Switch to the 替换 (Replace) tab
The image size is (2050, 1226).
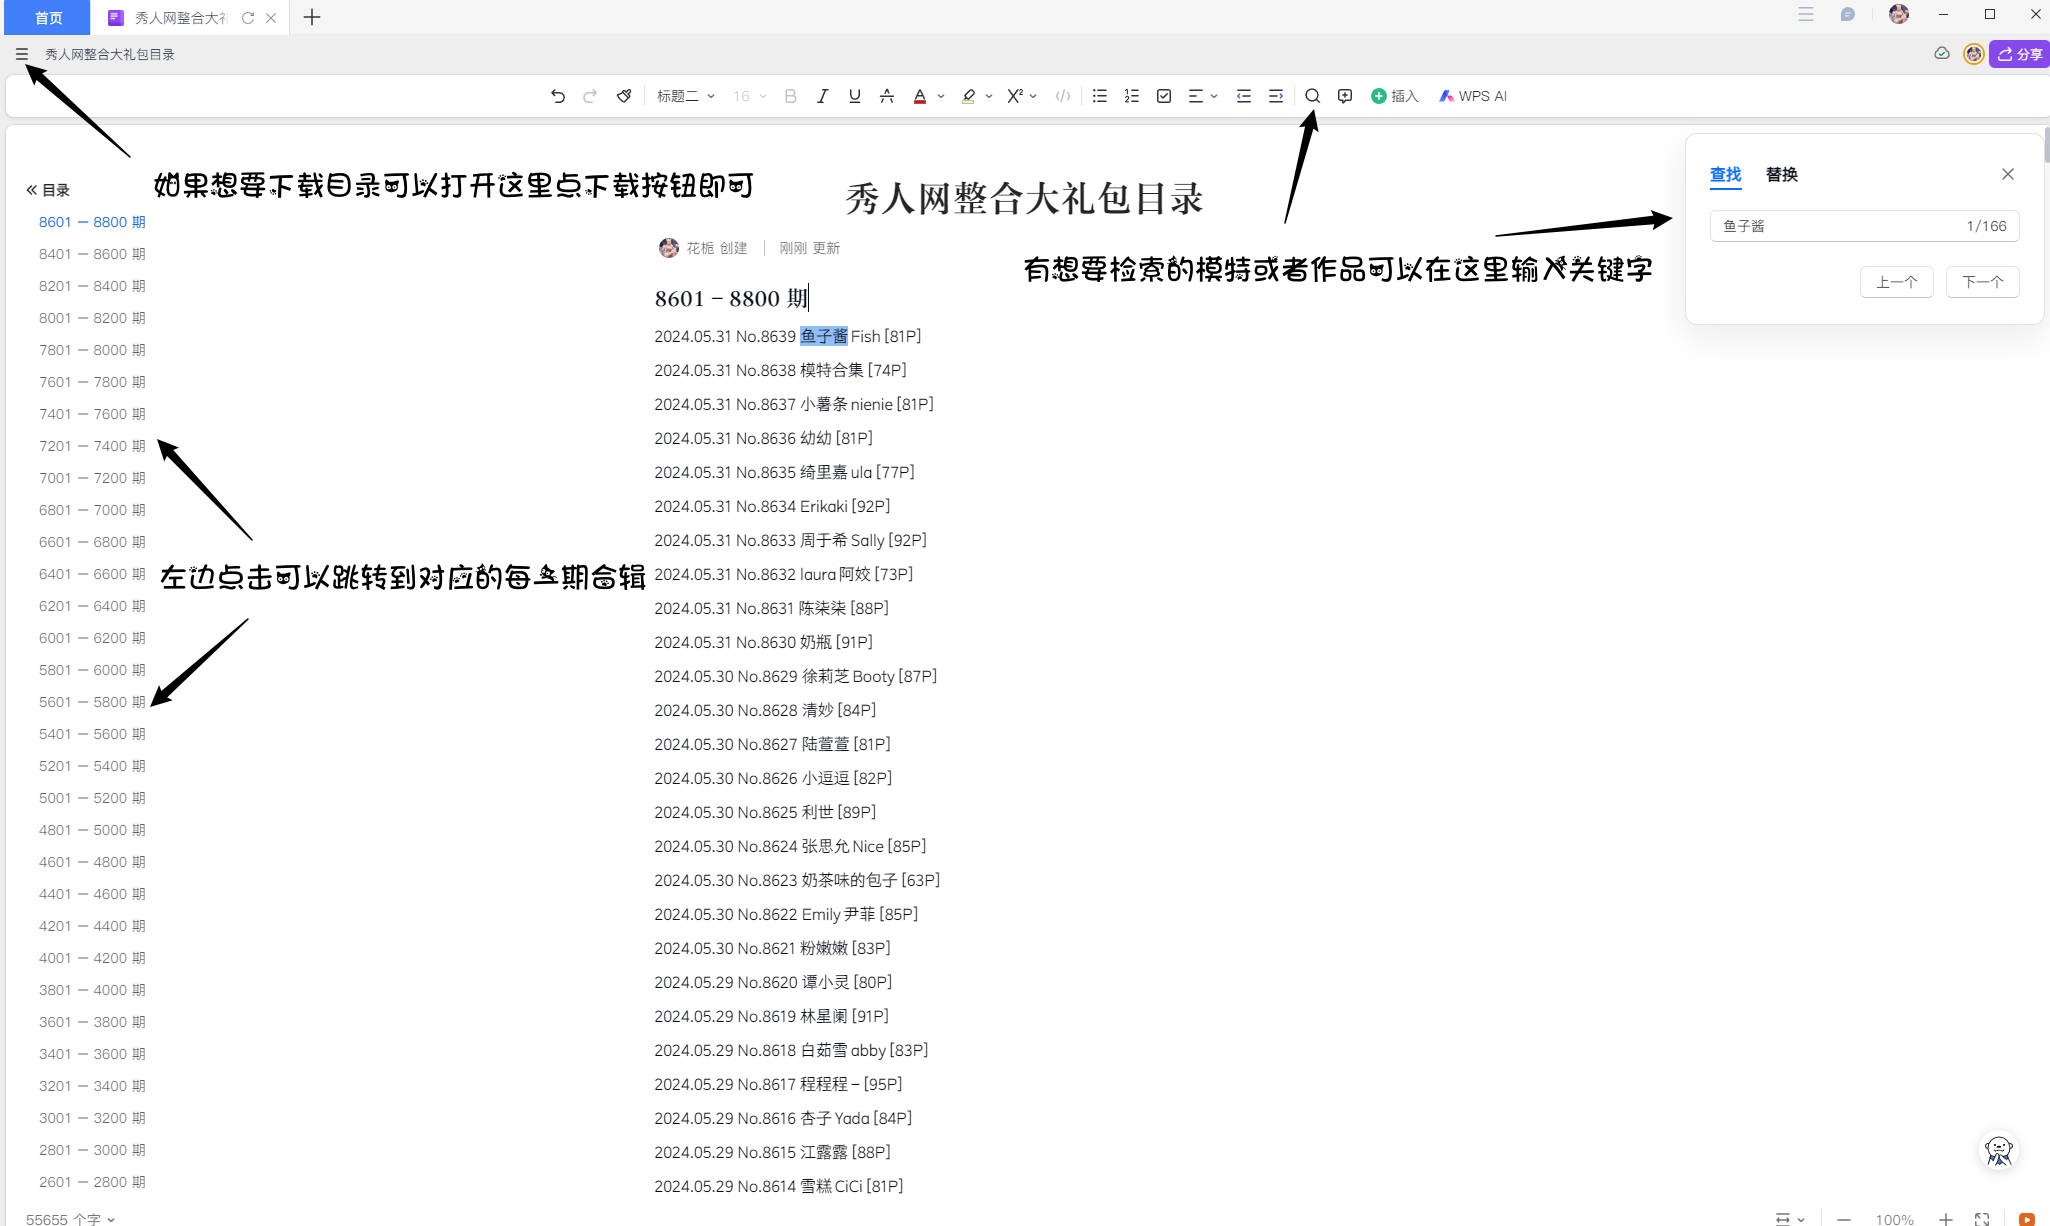[x=1781, y=175]
